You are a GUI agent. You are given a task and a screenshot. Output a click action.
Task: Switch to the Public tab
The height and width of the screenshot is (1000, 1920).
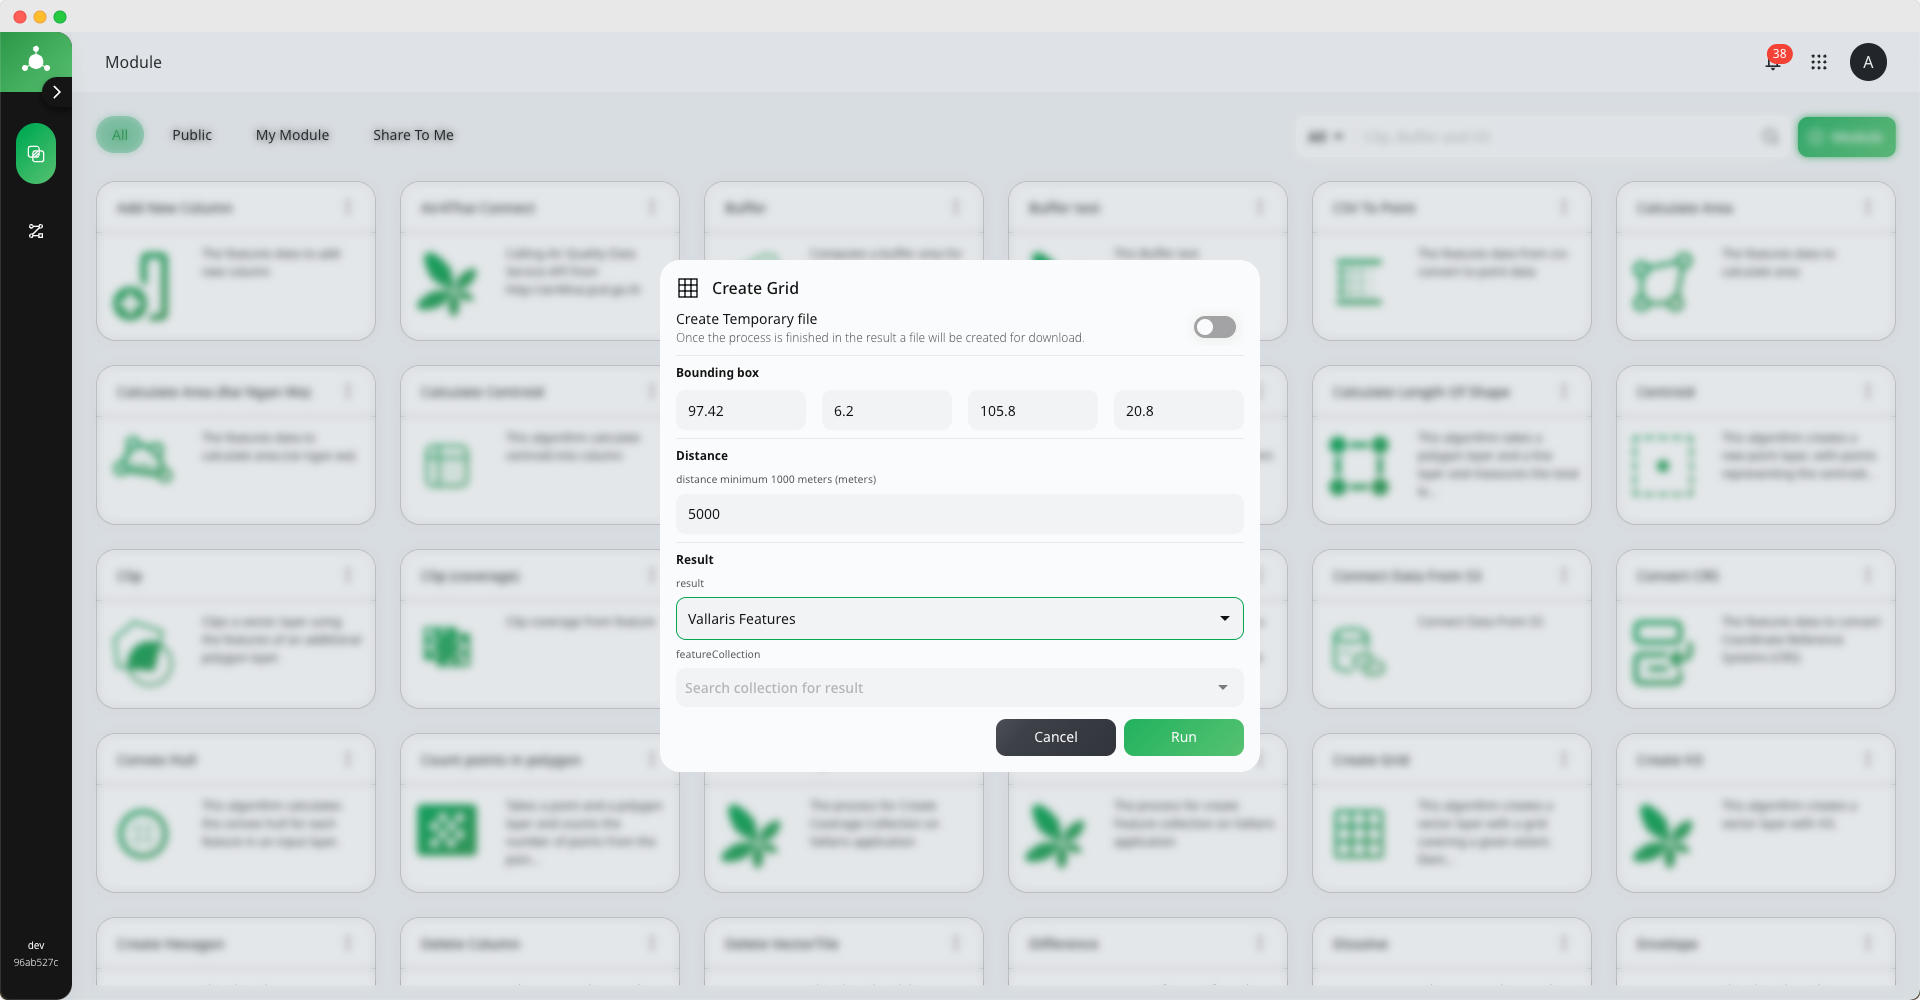[x=192, y=135]
